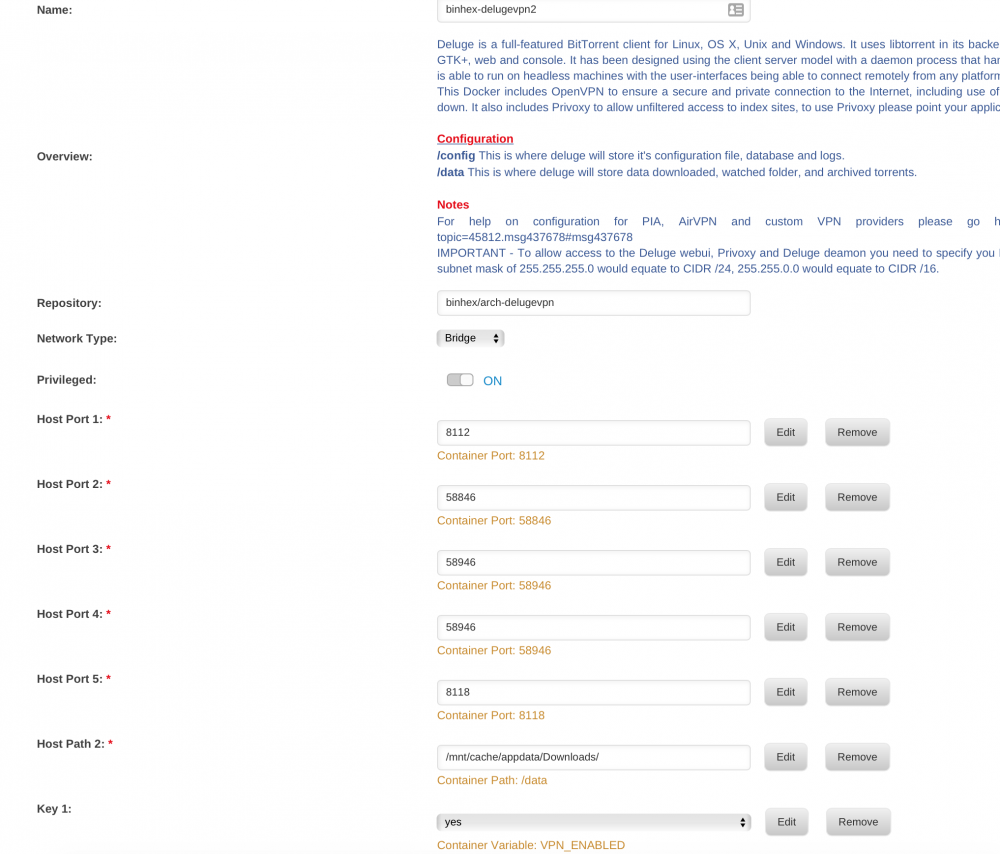Remove Host Port 2
The height and width of the screenshot is (854, 1000).
click(x=857, y=497)
